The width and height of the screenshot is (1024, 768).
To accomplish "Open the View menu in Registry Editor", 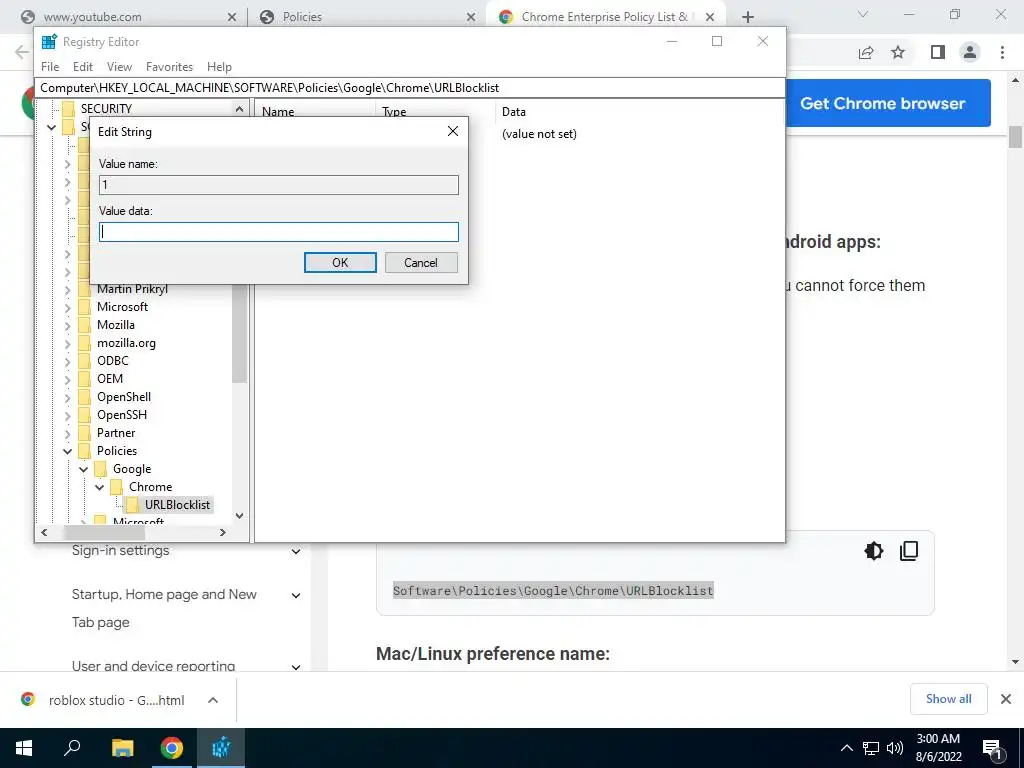I will tap(120, 67).
